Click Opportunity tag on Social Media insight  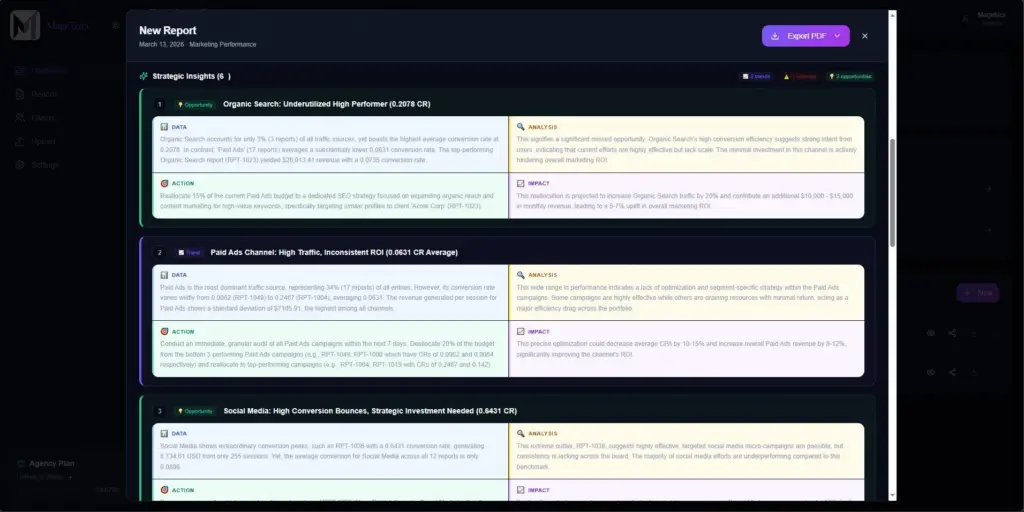click(x=195, y=411)
